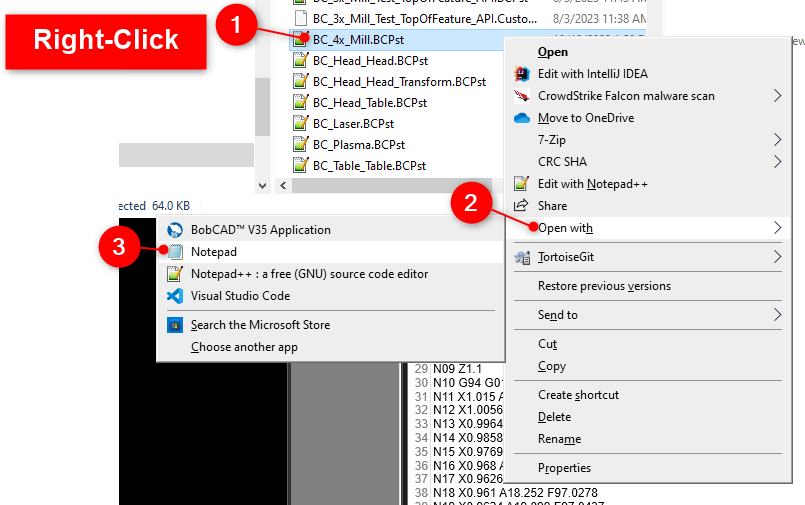805x505 pixels.
Task: Click the file icon of BC_Head_Head_Transform.BCPst
Action: click(x=300, y=82)
